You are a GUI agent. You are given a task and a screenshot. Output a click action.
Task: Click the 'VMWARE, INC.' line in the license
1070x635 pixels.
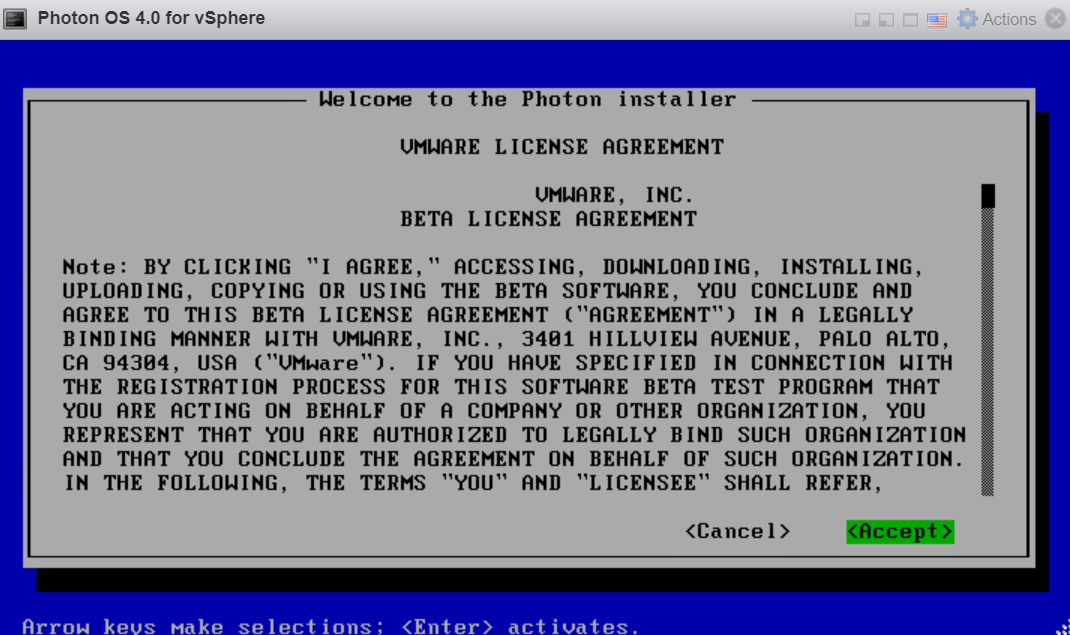click(613, 195)
